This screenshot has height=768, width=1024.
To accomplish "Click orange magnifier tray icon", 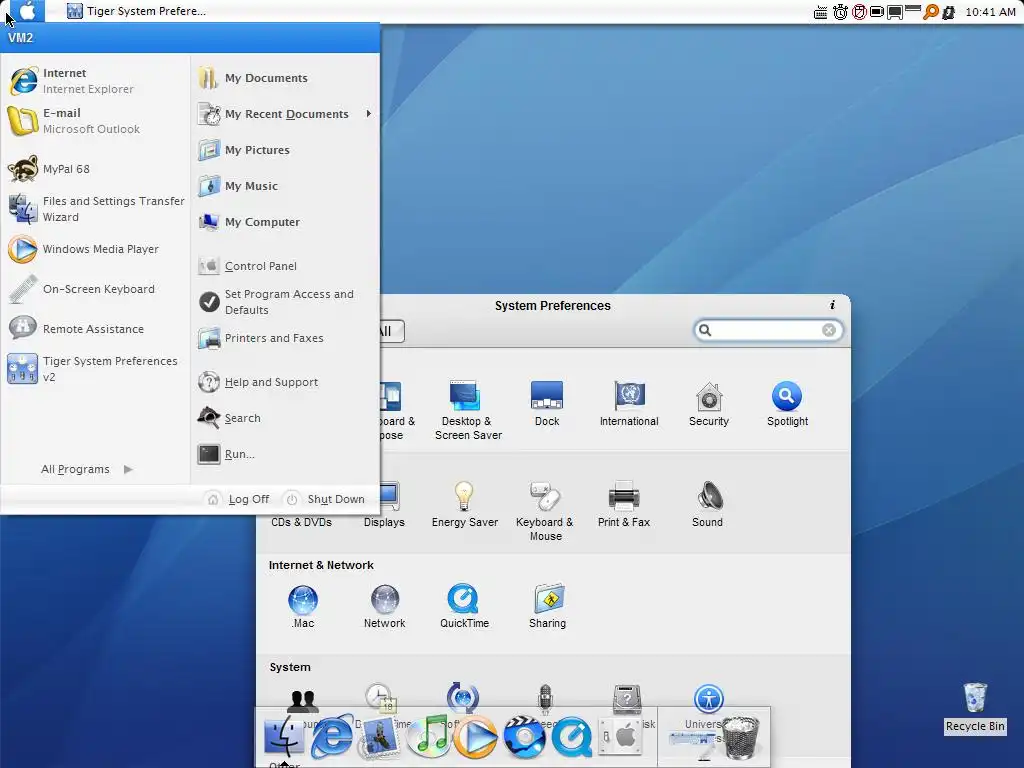I will [930, 12].
